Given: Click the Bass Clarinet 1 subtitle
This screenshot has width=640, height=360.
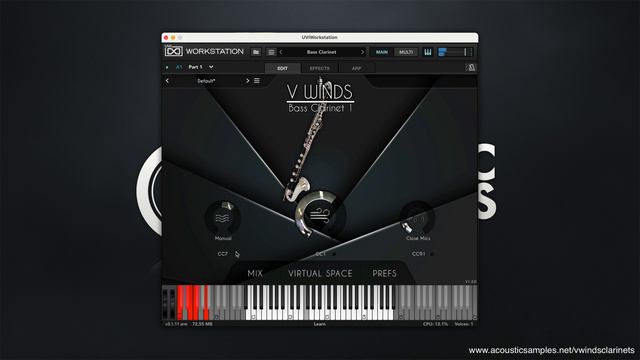Looking at the screenshot, I should (x=320, y=109).
